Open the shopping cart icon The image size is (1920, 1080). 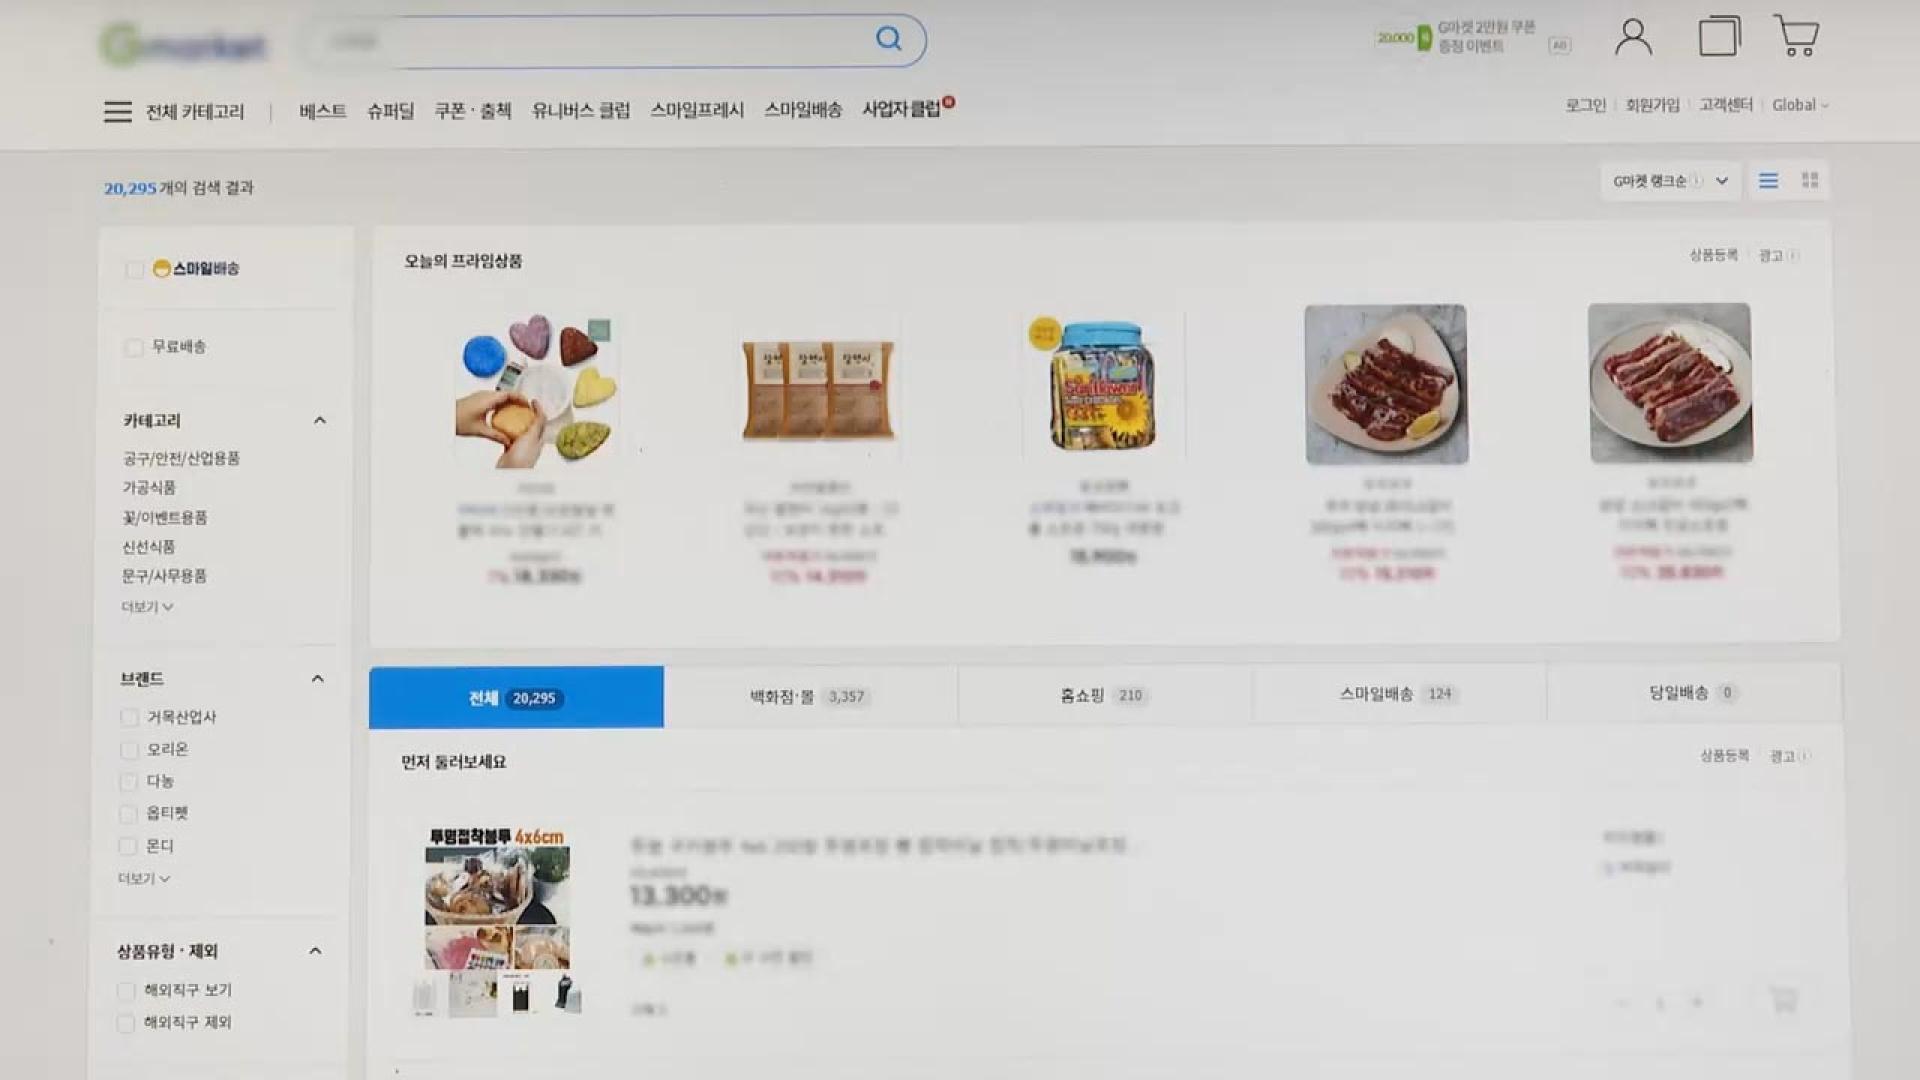(1796, 36)
